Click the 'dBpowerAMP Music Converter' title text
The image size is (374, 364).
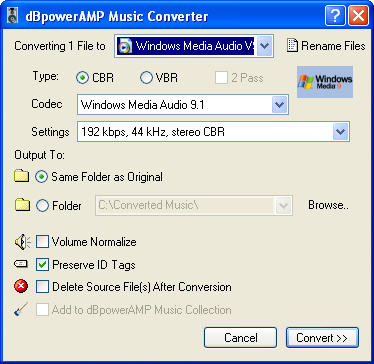click(117, 16)
